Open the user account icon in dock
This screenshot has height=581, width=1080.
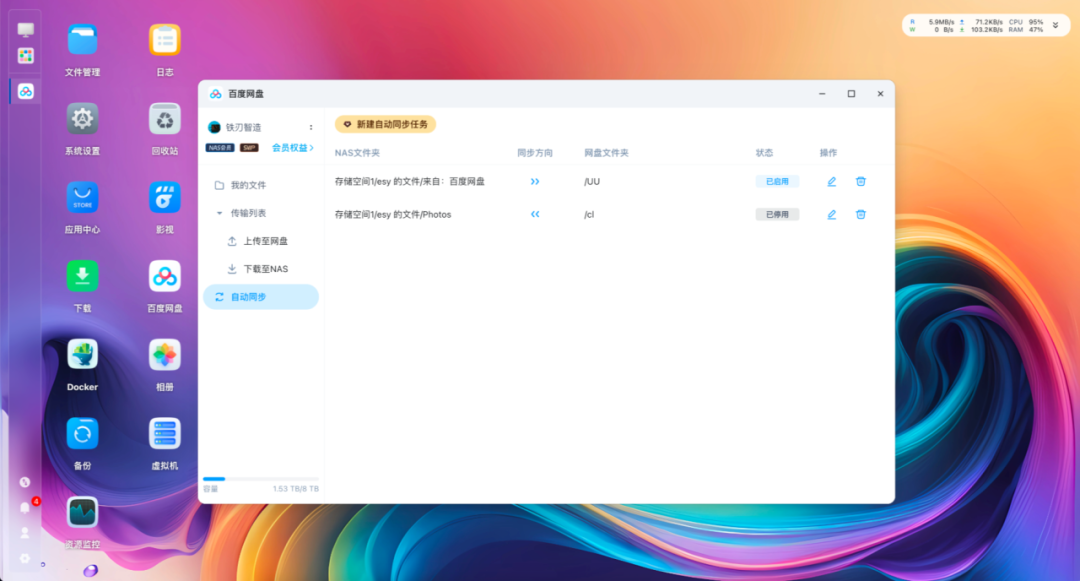[x=25, y=533]
